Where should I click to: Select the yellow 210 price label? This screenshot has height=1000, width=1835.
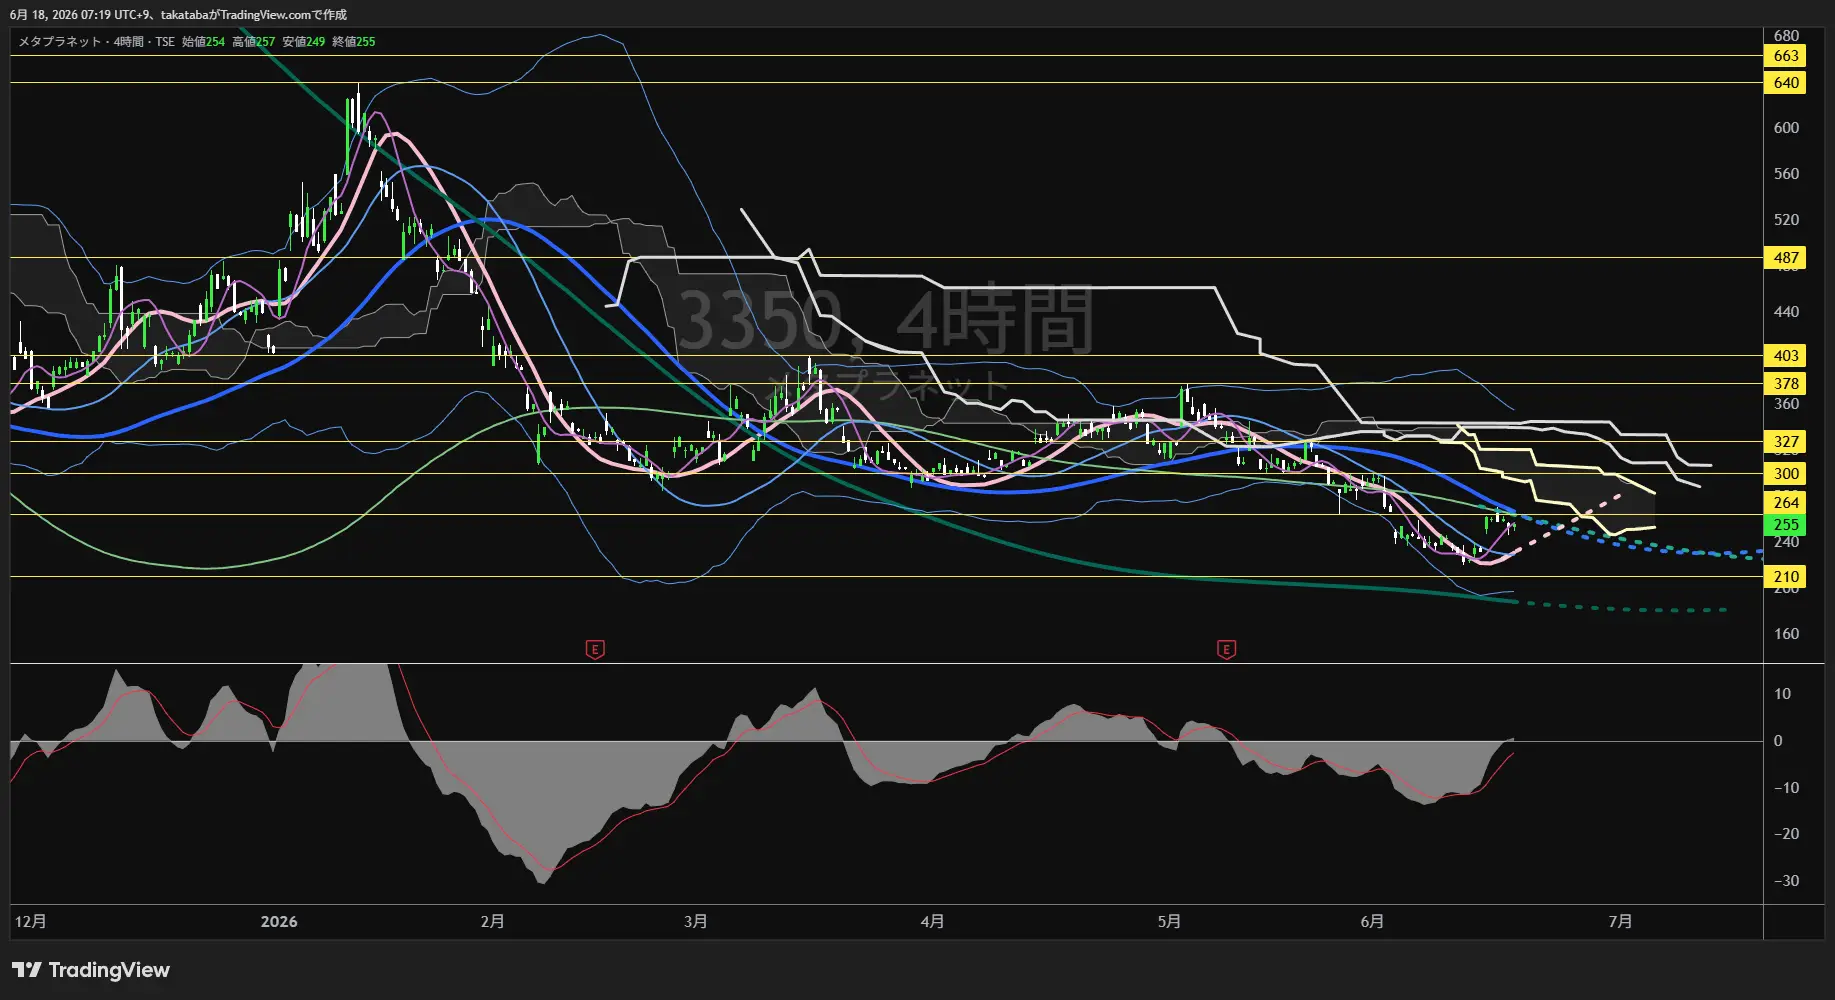click(1786, 577)
